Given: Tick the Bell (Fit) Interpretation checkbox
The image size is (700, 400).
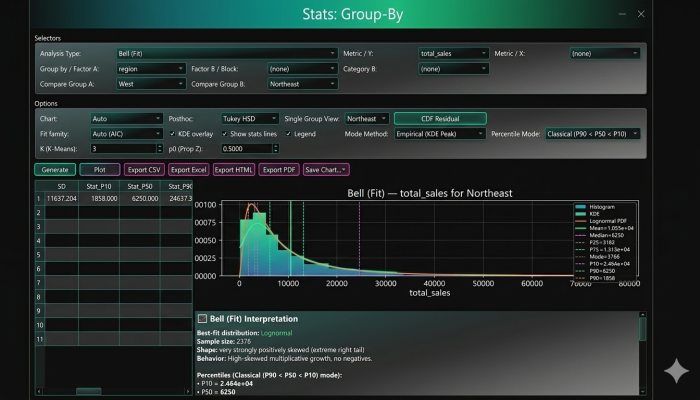Looking at the screenshot, I should pos(203,318).
